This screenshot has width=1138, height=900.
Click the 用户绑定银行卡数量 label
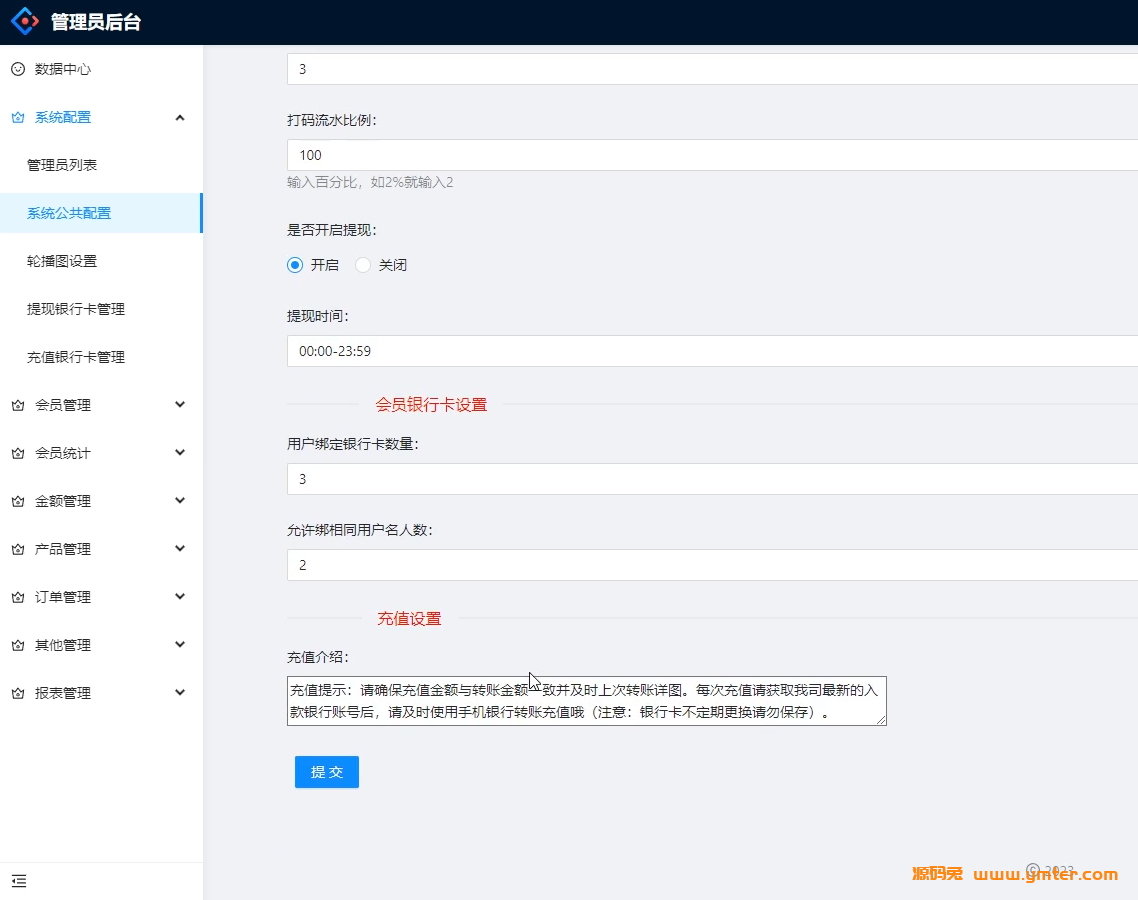click(353, 443)
